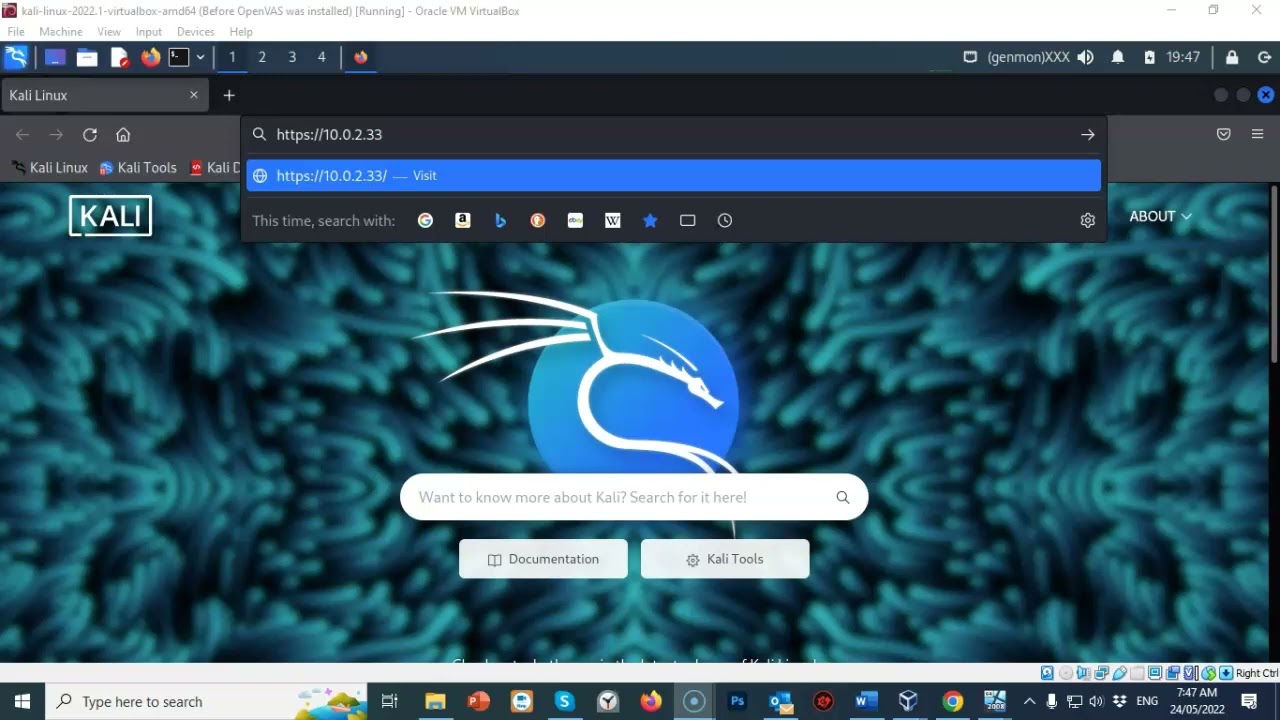The height and width of the screenshot is (720, 1280).
Task: Click the network display icon beside genmon
Action: (x=969, y=57)
